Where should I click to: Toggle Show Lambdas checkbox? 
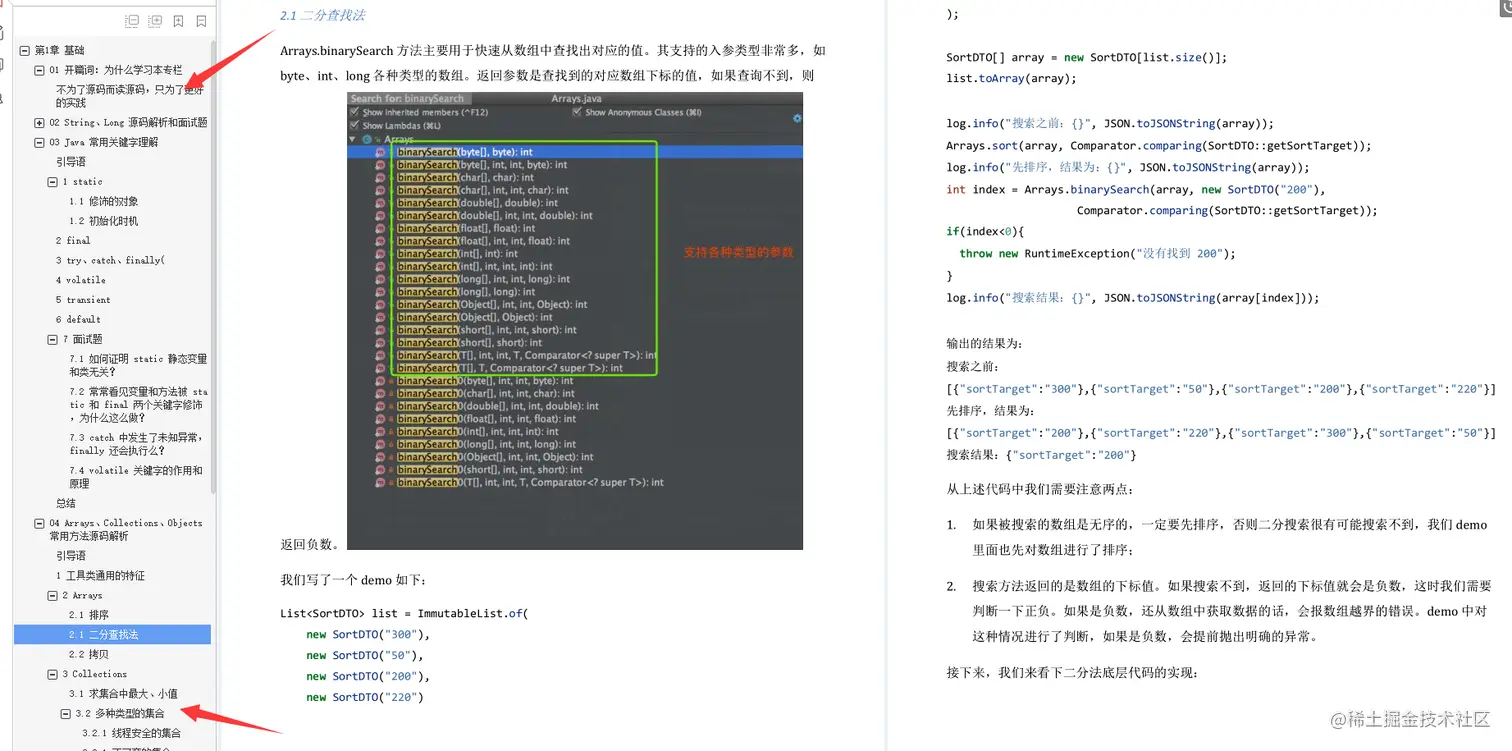(x=354, y=125)
